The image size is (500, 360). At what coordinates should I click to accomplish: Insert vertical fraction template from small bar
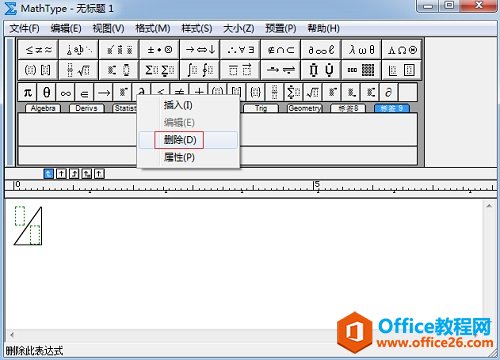[274, 92]
